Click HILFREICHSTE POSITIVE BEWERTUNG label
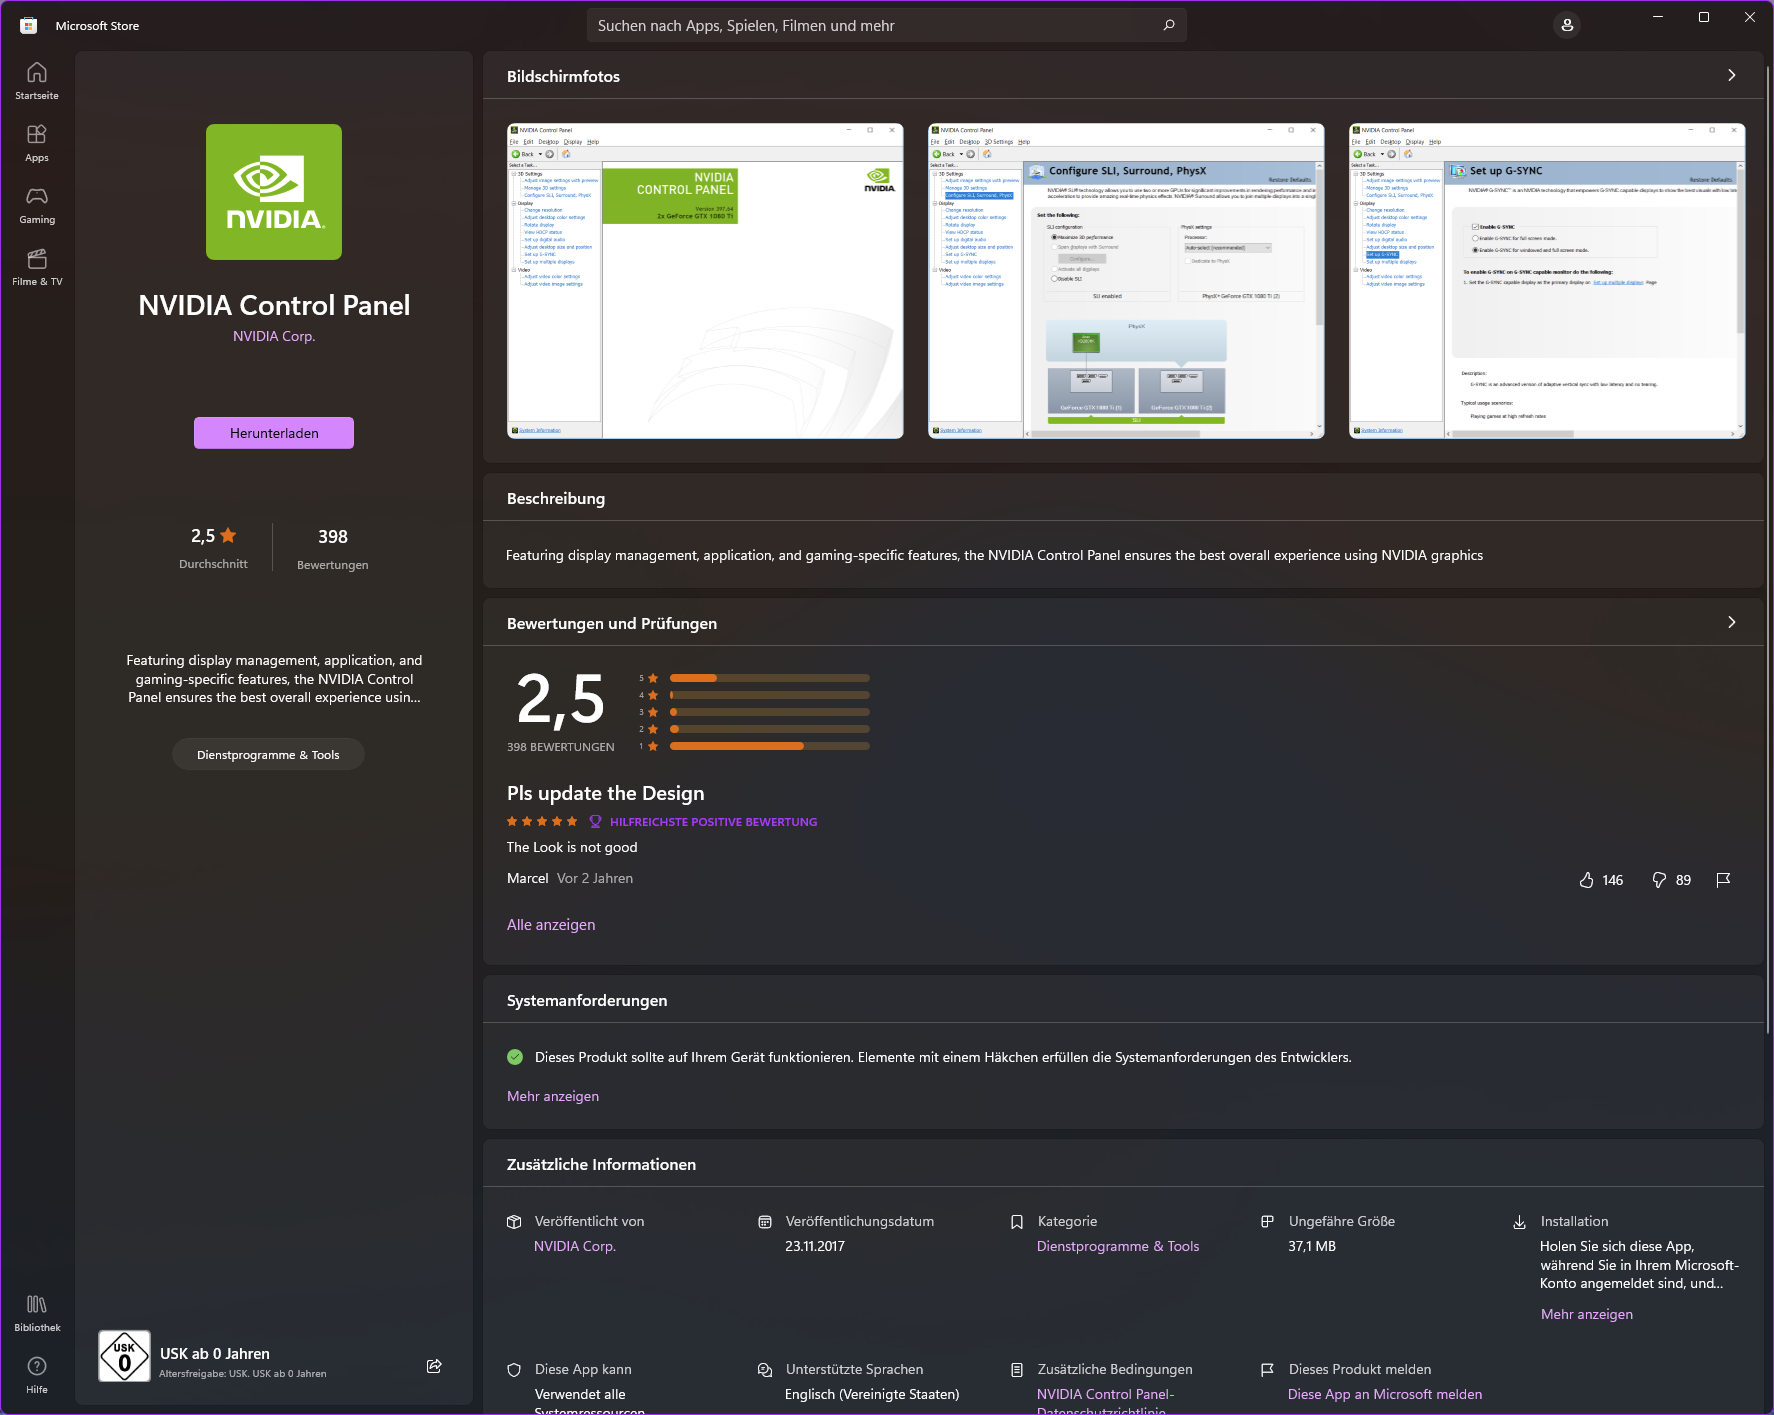Viewport: 1774px width, 1415px height. coord(714,822)
